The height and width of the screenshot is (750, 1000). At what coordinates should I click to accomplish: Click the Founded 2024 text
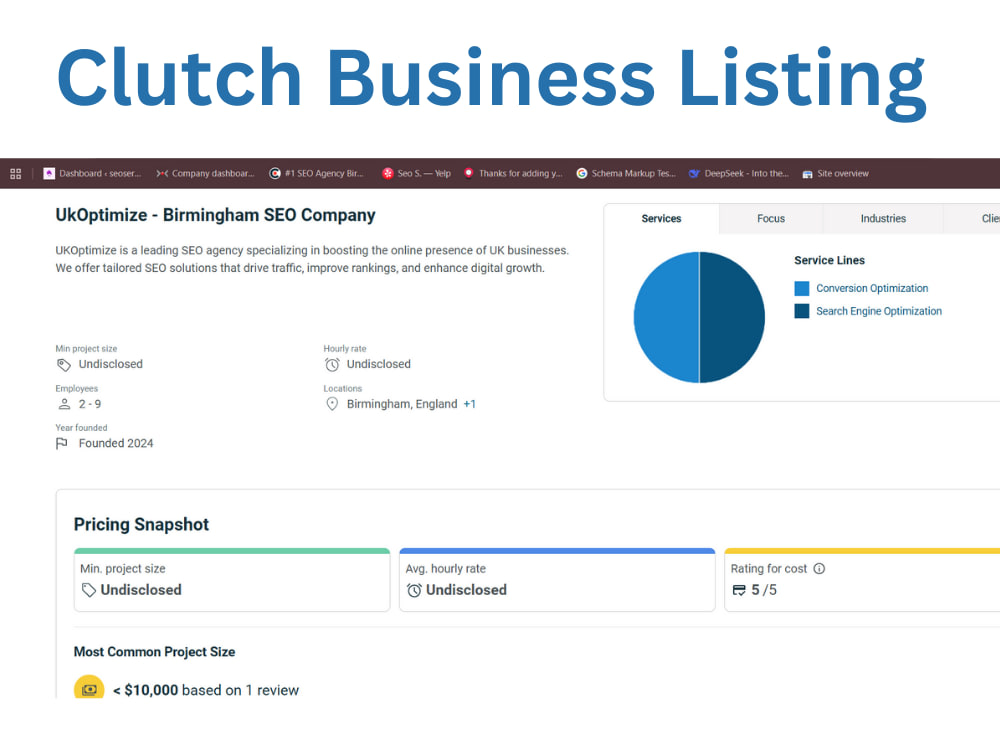tap(116, 443)
